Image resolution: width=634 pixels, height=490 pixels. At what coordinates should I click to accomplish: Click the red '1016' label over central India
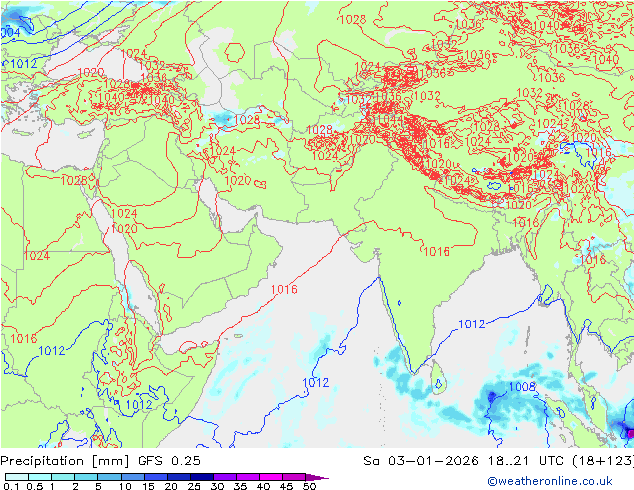(x=436, y=251)
